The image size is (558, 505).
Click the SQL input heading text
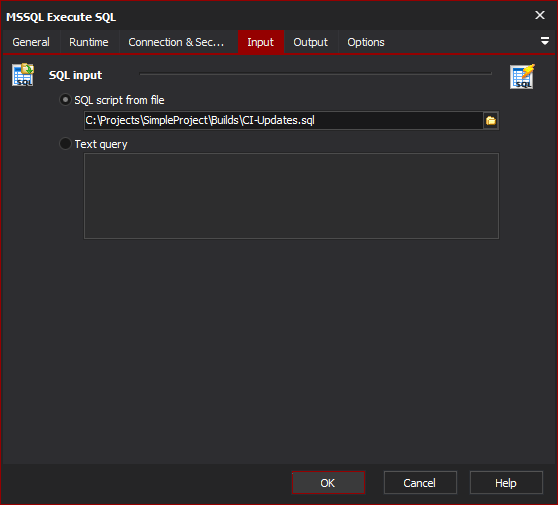click(75, 75)
